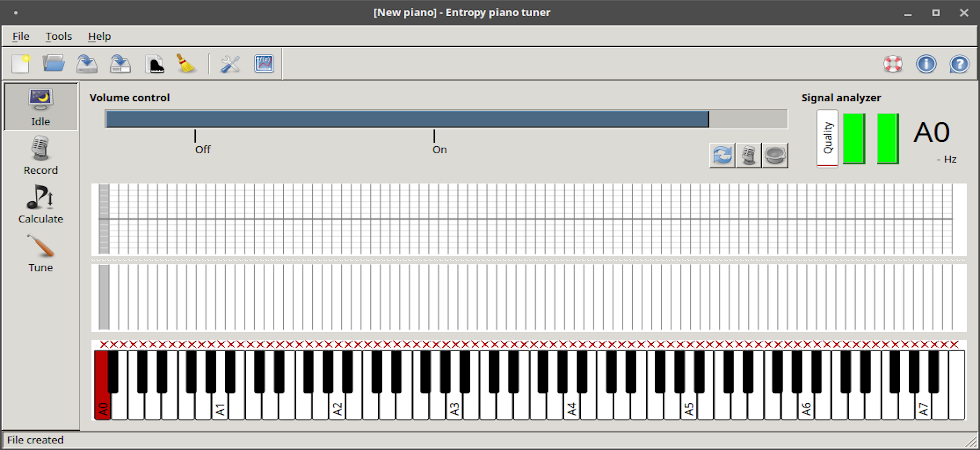Click the tuning curve grid graph
Viewport: 980px width, 450px height.
(529, 219)
